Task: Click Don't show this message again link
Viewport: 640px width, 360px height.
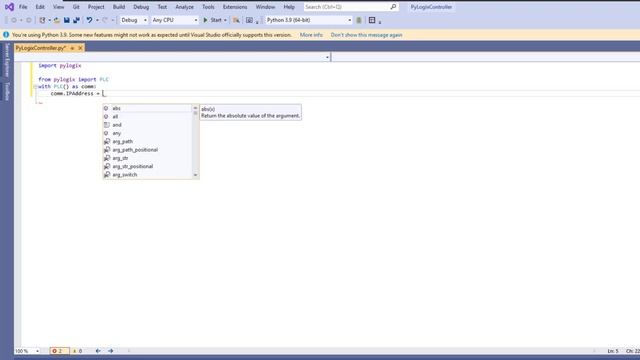Action: [x=367, y=35]
